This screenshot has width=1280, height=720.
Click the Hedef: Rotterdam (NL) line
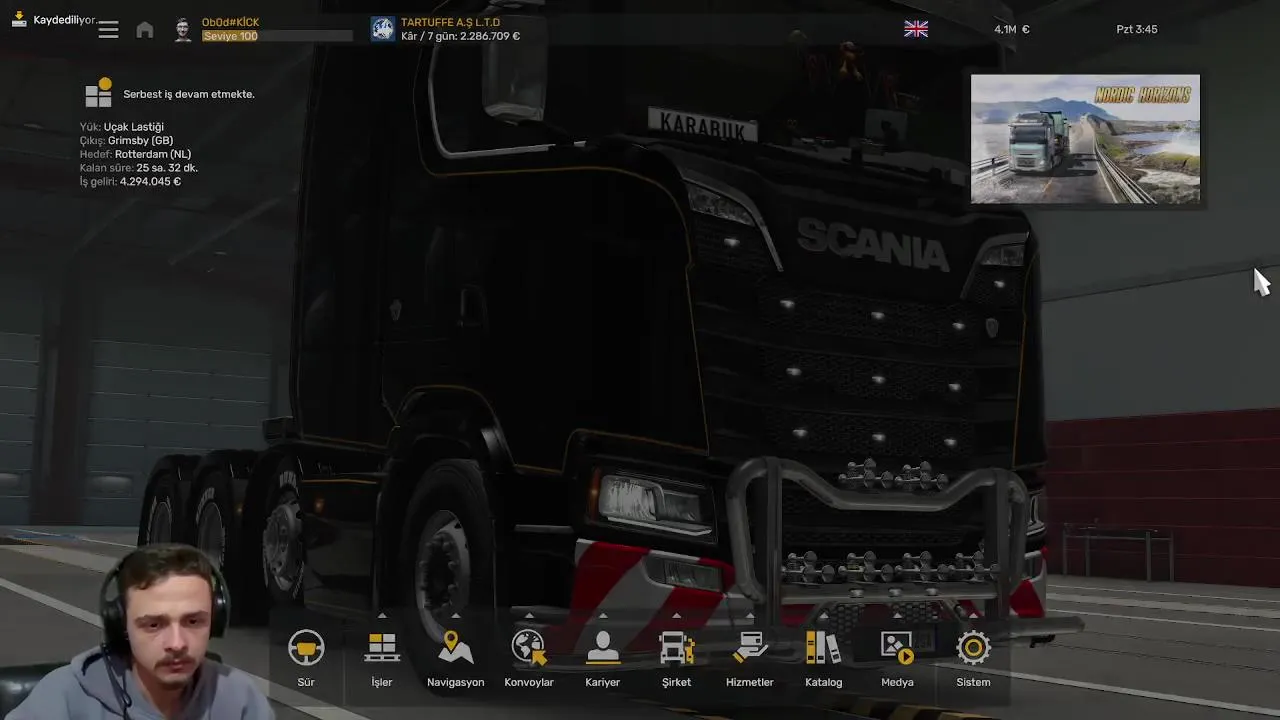pos(135,155)
